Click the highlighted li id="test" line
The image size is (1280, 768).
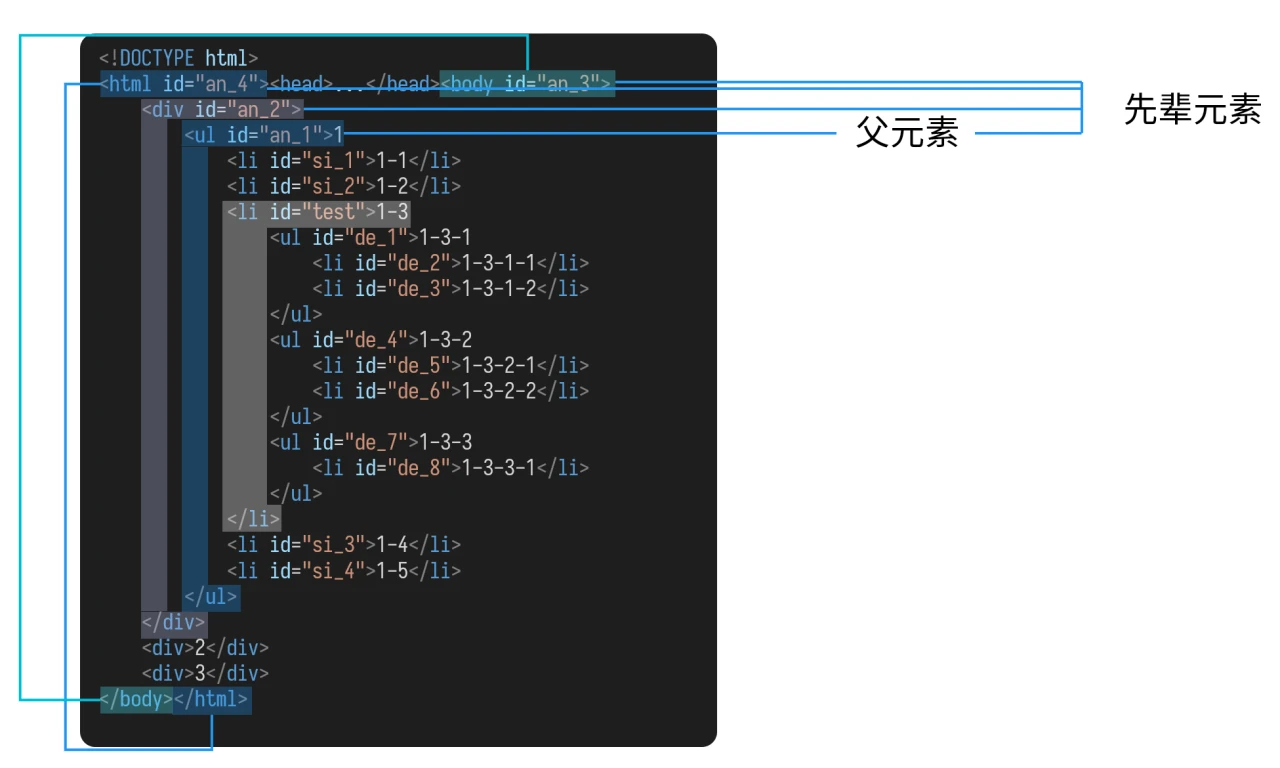pyautogui.click(x=317, y=212)
